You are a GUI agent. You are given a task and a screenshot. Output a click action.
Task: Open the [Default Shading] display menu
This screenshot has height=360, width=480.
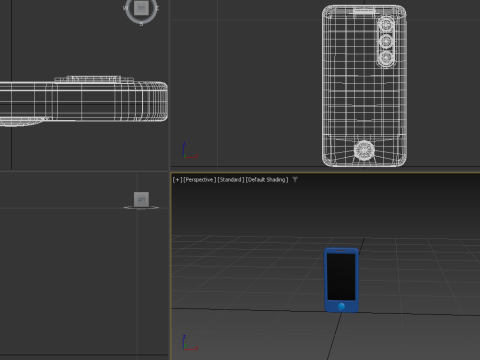click(267, 180)
